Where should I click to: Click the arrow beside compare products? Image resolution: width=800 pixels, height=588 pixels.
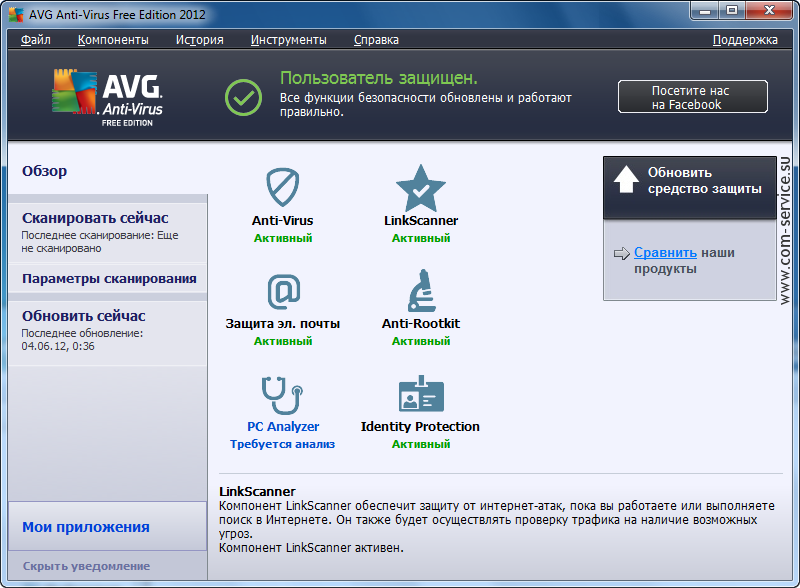(x=621, y=253)
